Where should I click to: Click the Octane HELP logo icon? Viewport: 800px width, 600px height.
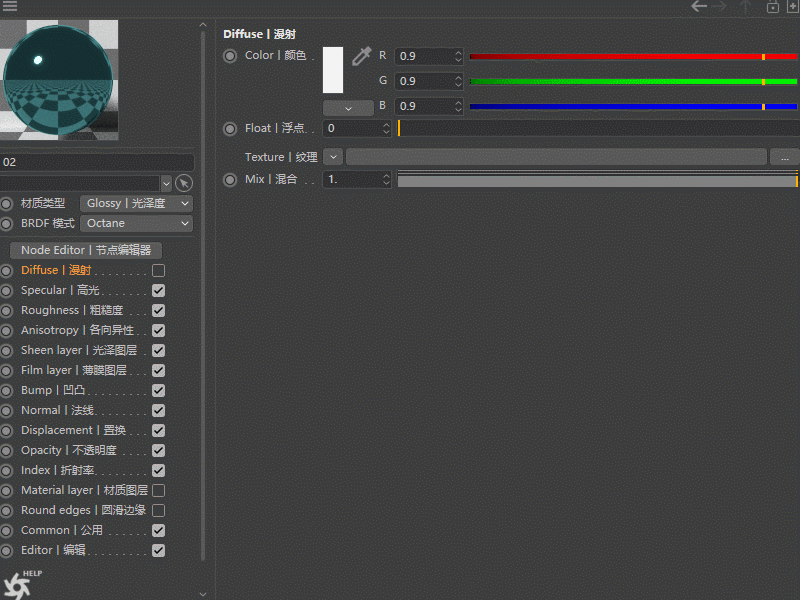[x=20, y=585]
